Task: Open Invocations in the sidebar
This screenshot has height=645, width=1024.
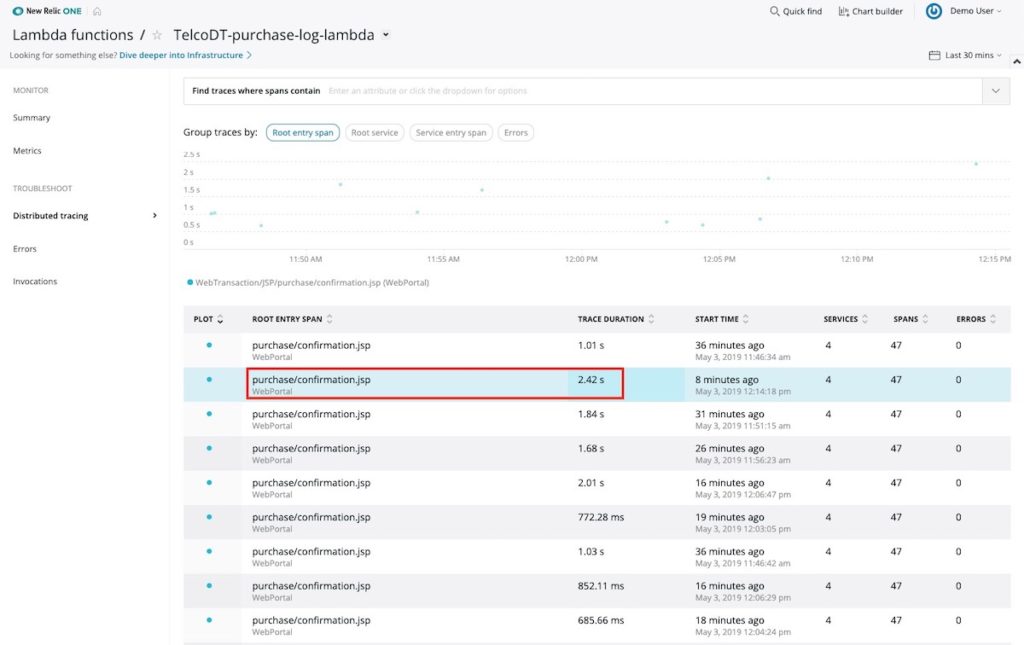Action: [x=35, y=281]
